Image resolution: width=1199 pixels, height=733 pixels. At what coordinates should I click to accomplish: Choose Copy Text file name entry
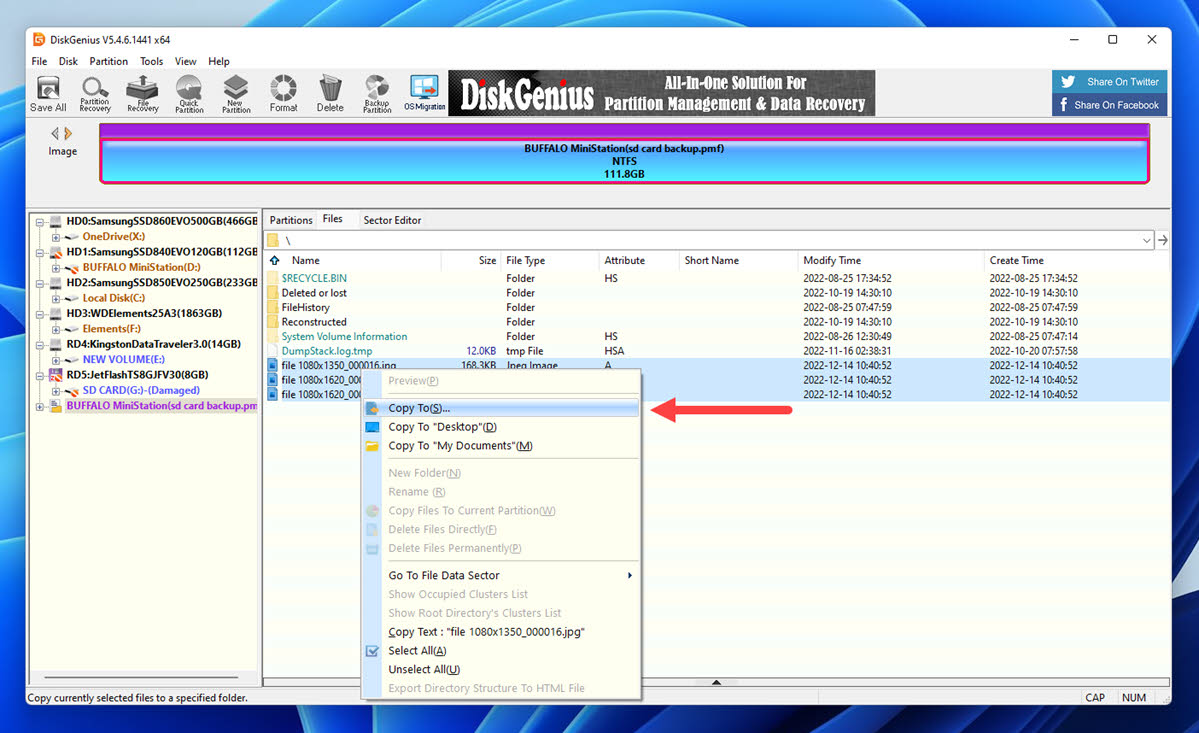(x=502, y=632)
